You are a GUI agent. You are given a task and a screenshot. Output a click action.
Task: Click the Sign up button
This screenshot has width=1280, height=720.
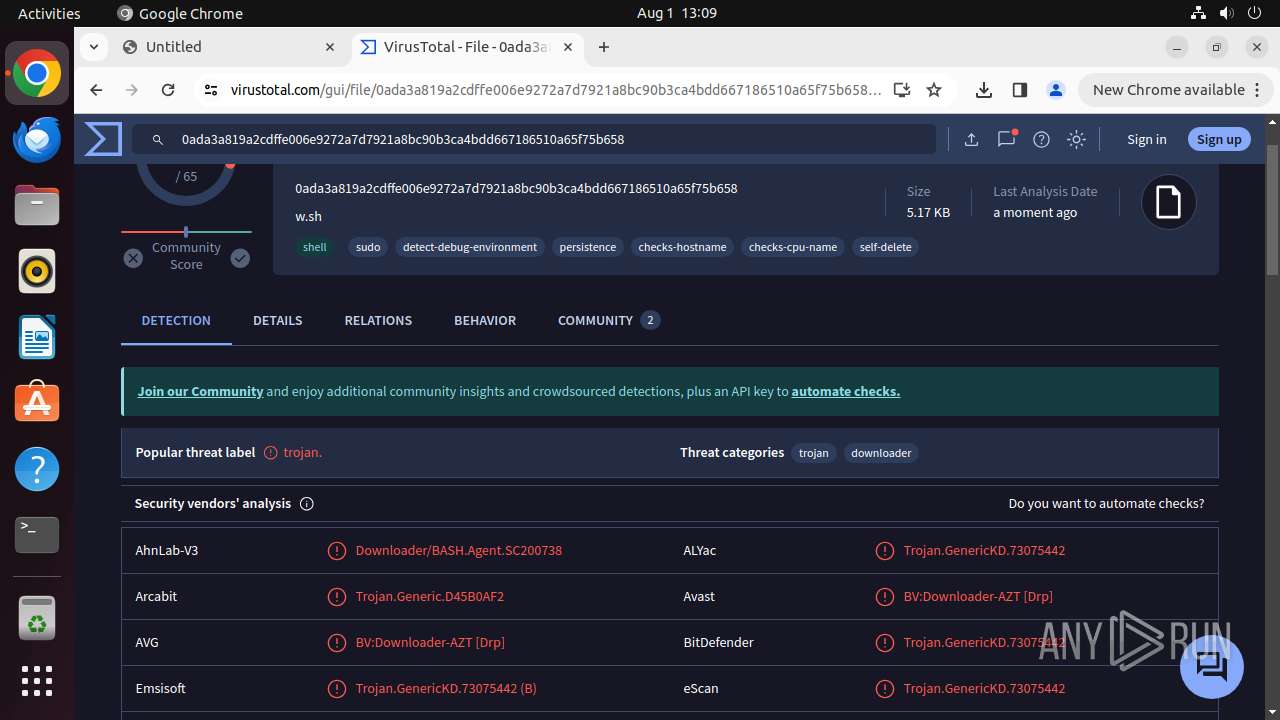[x=1219, y=140]
